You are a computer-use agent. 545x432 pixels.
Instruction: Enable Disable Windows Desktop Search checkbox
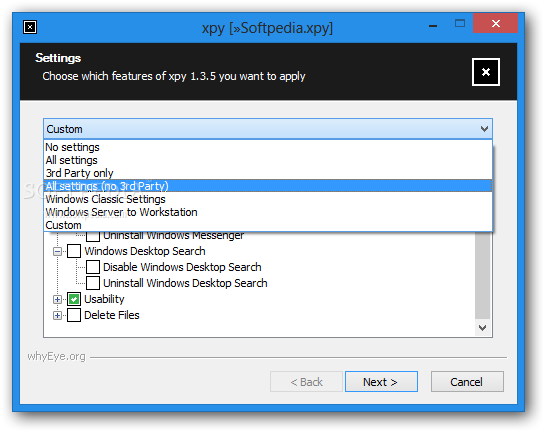tap(93, 267)
